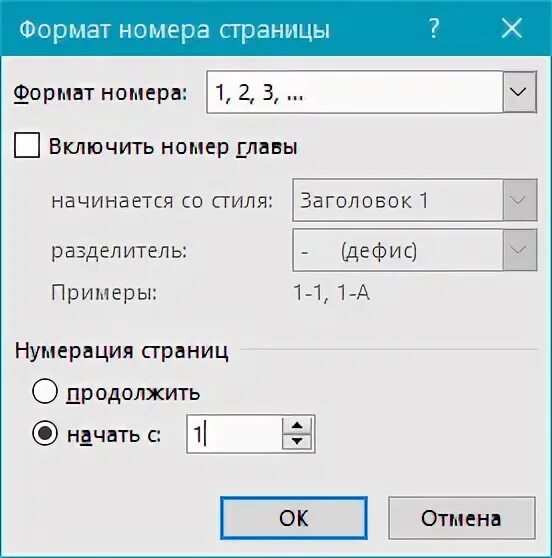Viewport: 552px width, 558px height.
Task: Expand the разделитель (дефис) dropdown arrow
Action: 519,250
